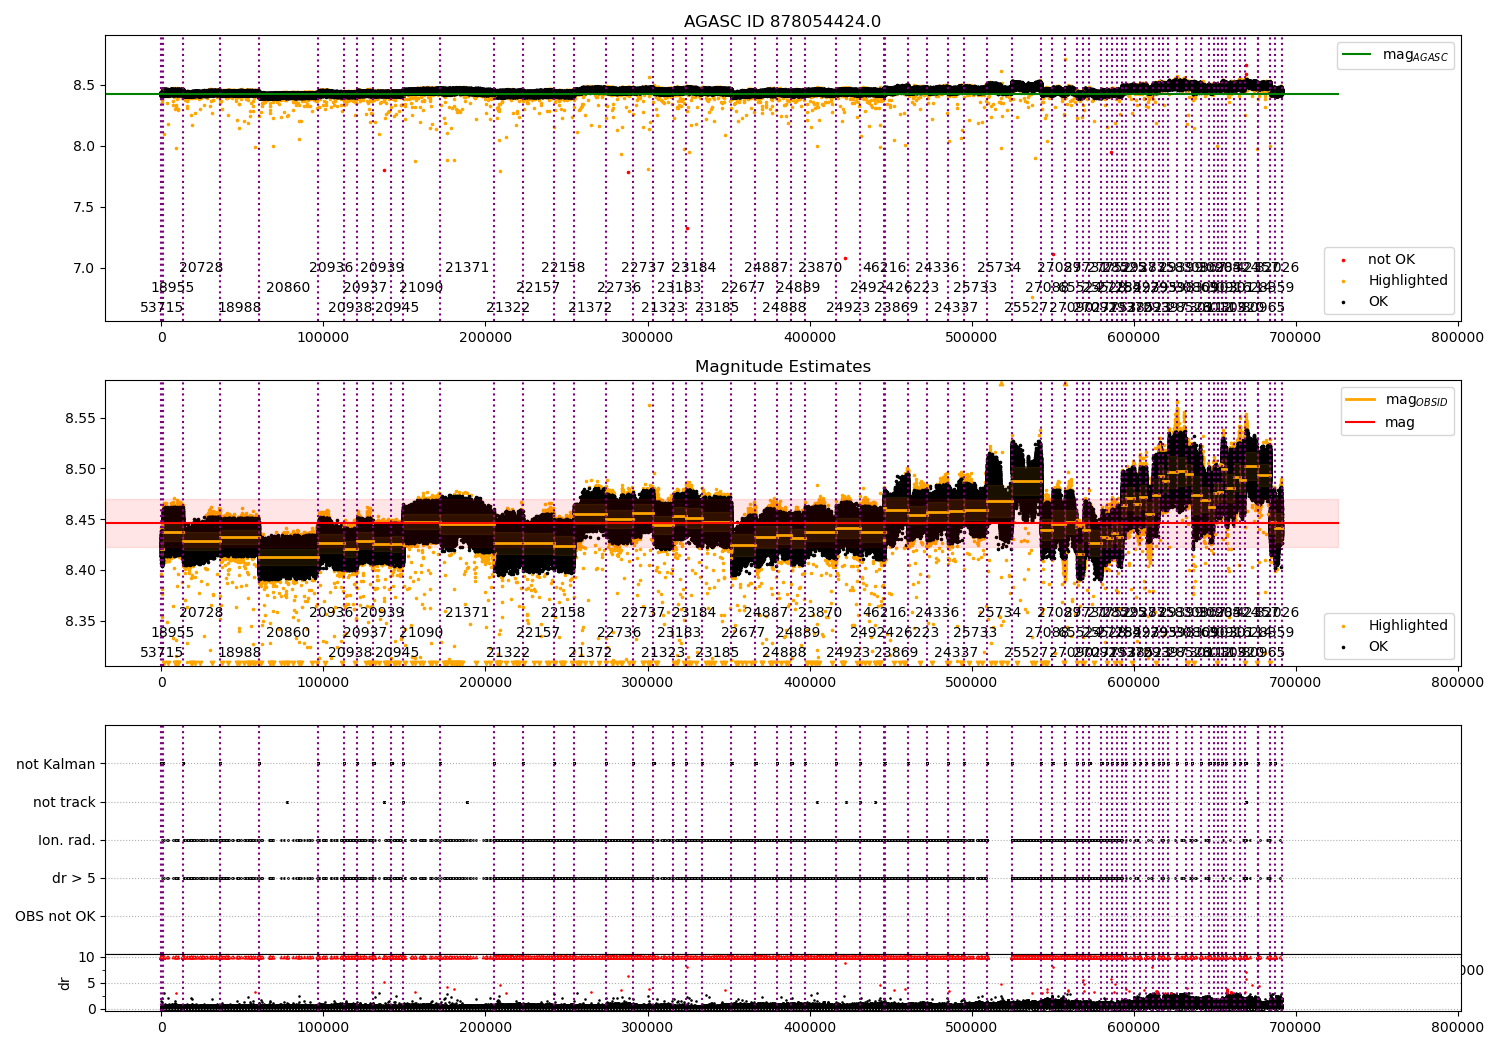1500x1050 pixels.
Task: Click y-axis tick "8.50"
Action: pyautogui.click(x=78, y=469)
